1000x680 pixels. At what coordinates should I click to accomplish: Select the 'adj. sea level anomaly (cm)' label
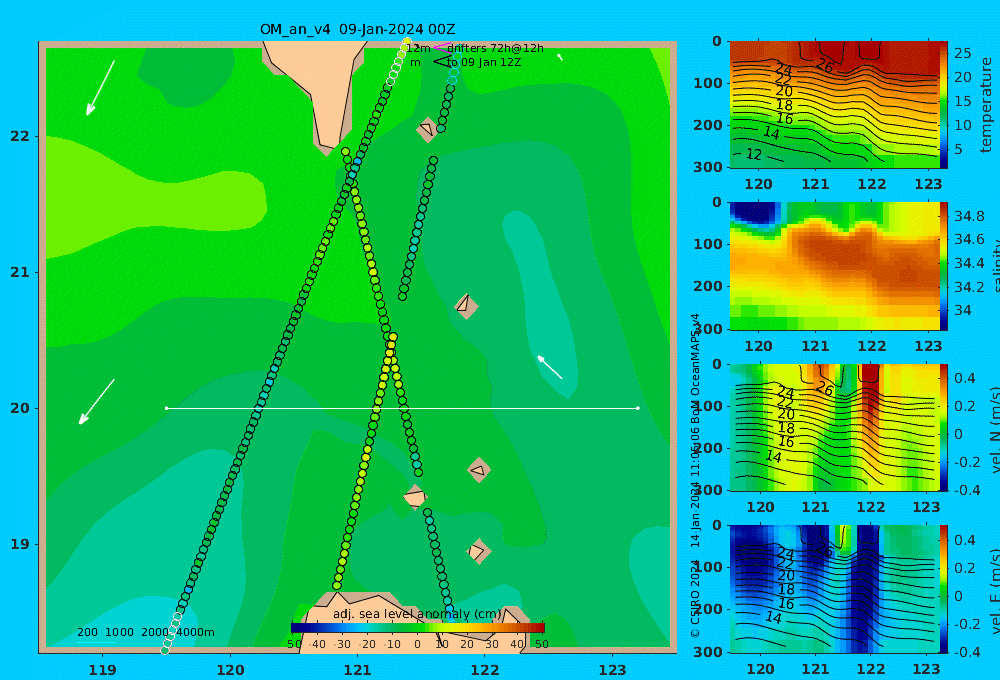point(417,614)
